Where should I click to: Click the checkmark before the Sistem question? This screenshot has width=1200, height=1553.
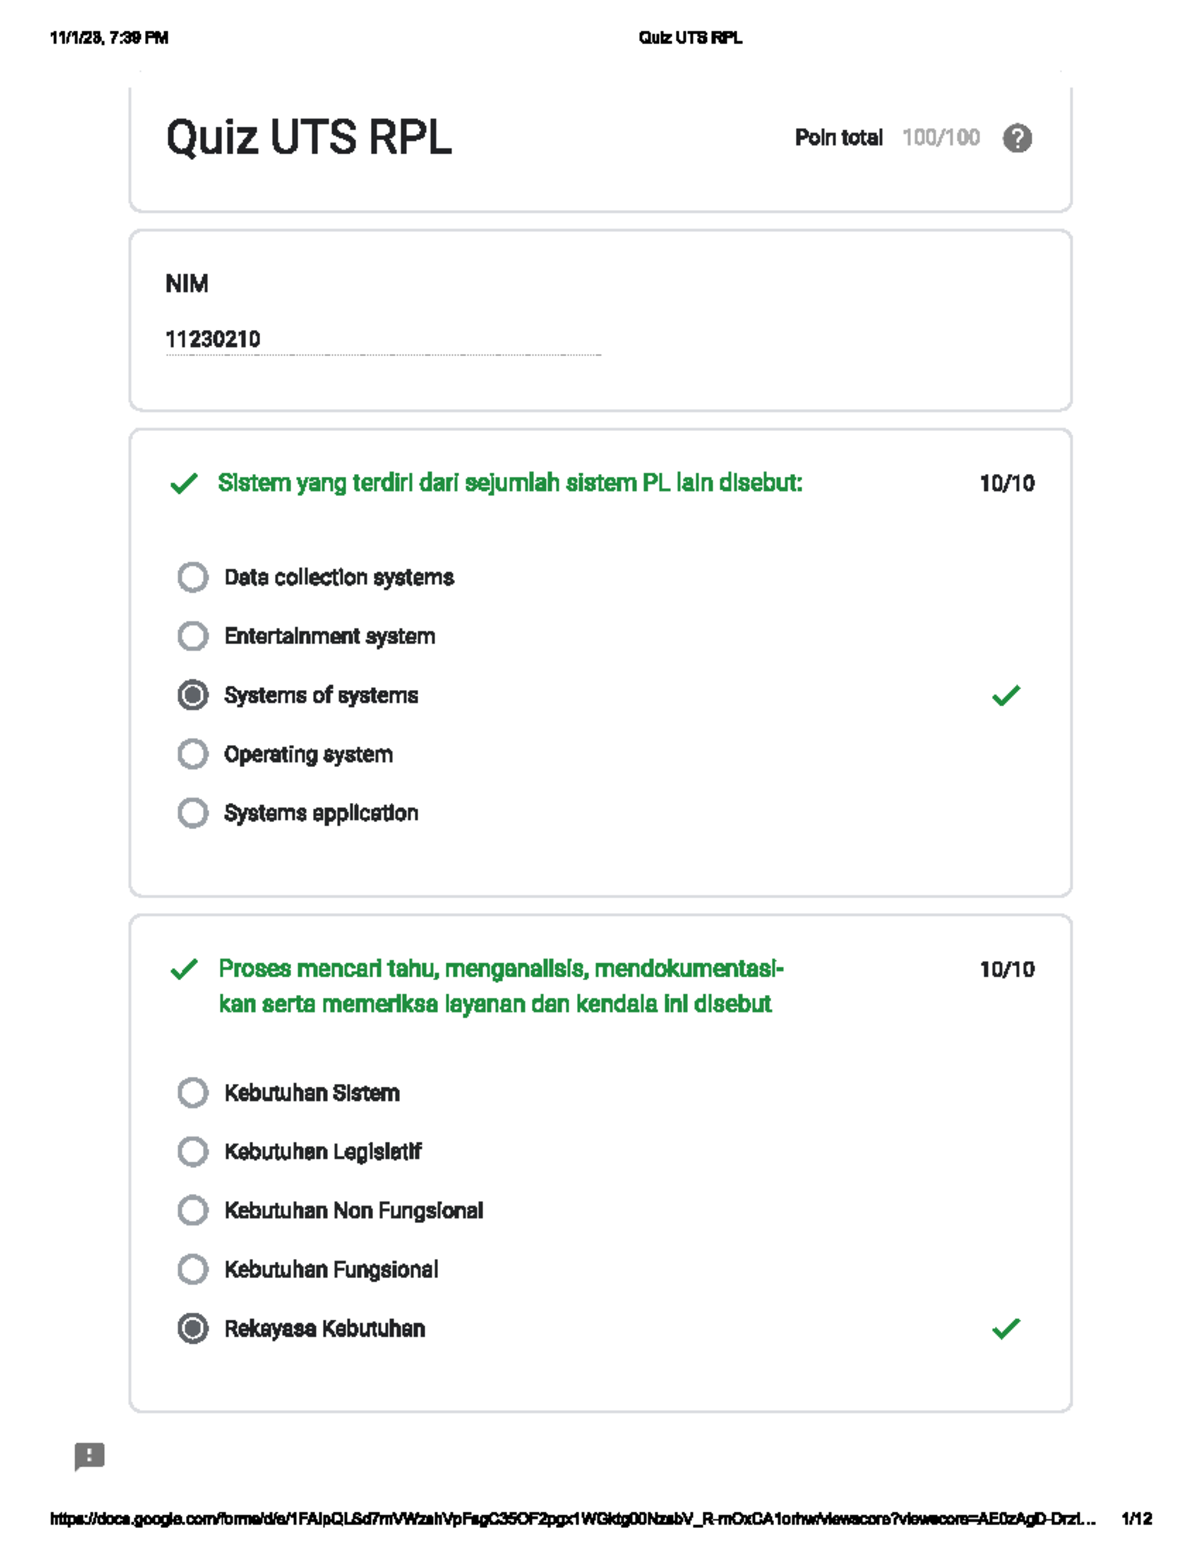[x=184, y=484]
